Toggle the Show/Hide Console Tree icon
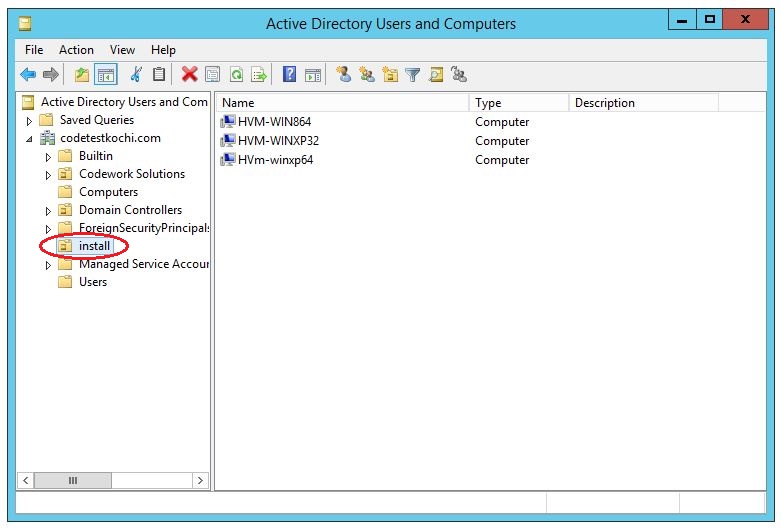 tap(106, 75)
